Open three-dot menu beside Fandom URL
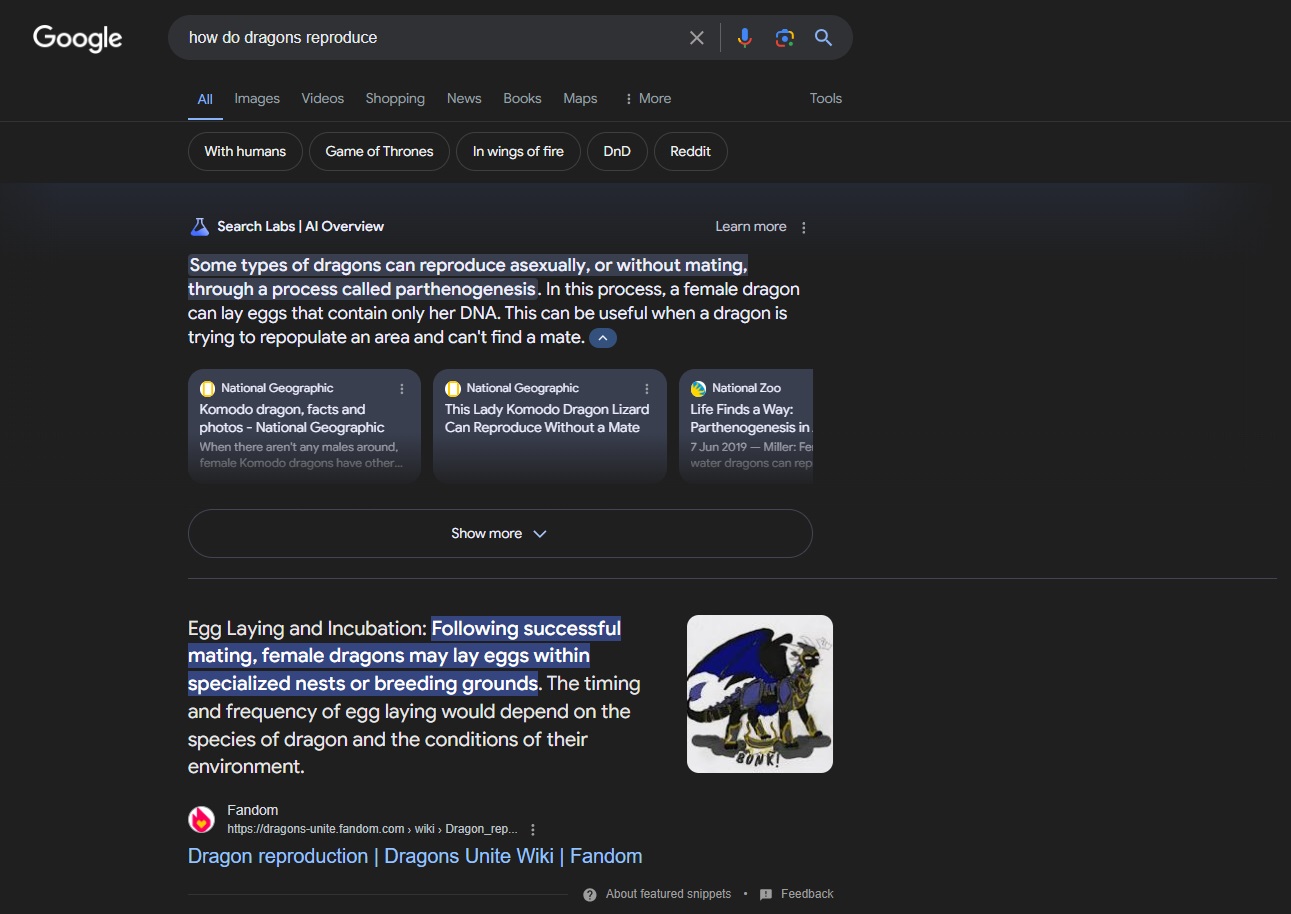 coord(533,830)
